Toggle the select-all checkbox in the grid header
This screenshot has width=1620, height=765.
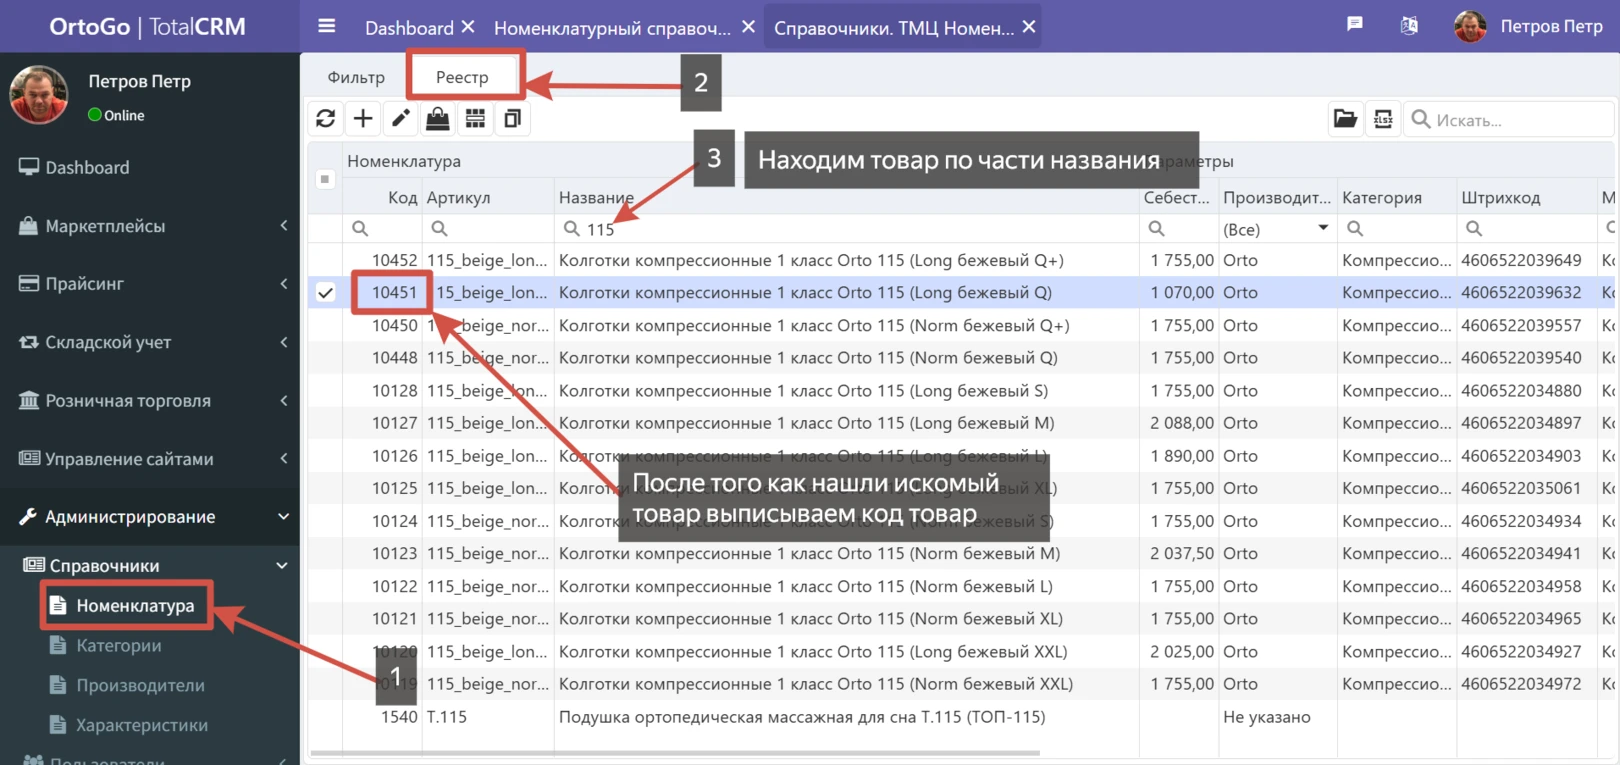click(x=325, y=179)
